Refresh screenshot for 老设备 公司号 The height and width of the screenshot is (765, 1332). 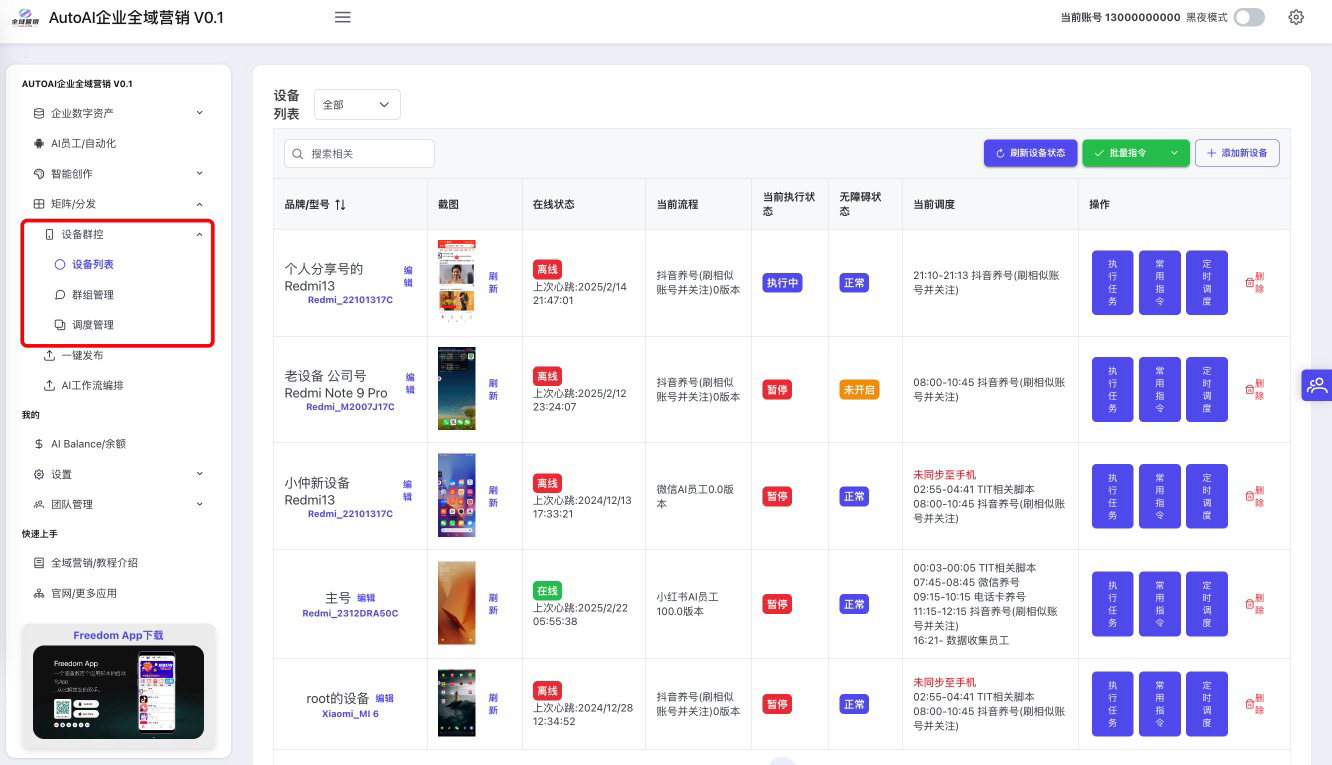point(493,389)
